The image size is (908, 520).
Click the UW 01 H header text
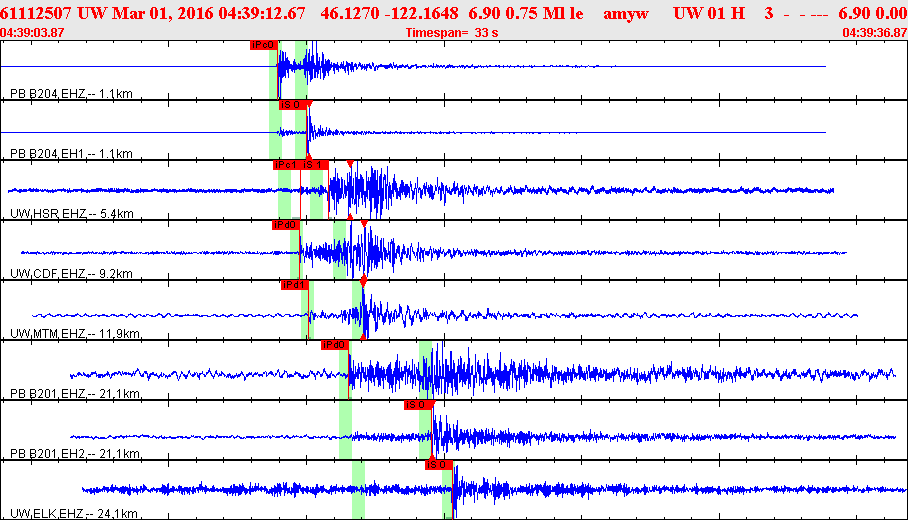click(709, 13)
